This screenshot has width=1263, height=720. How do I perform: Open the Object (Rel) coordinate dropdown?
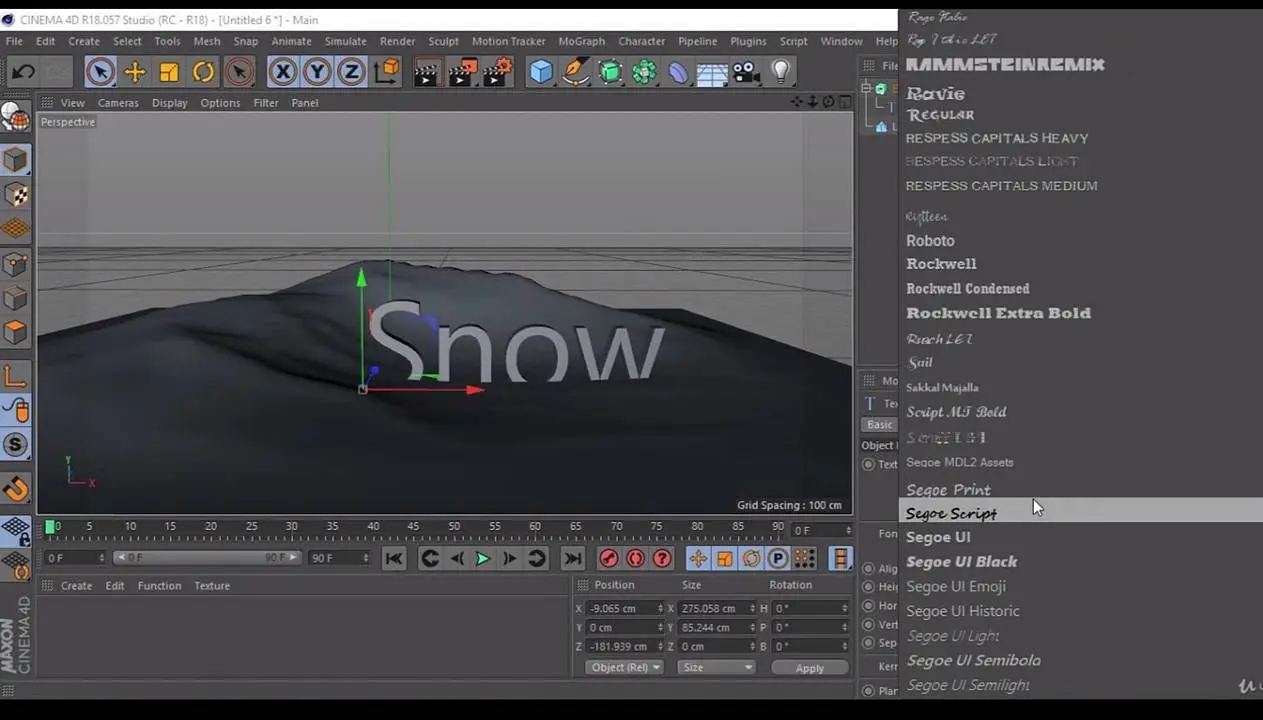pyautogui.click(x=625, y=667)
